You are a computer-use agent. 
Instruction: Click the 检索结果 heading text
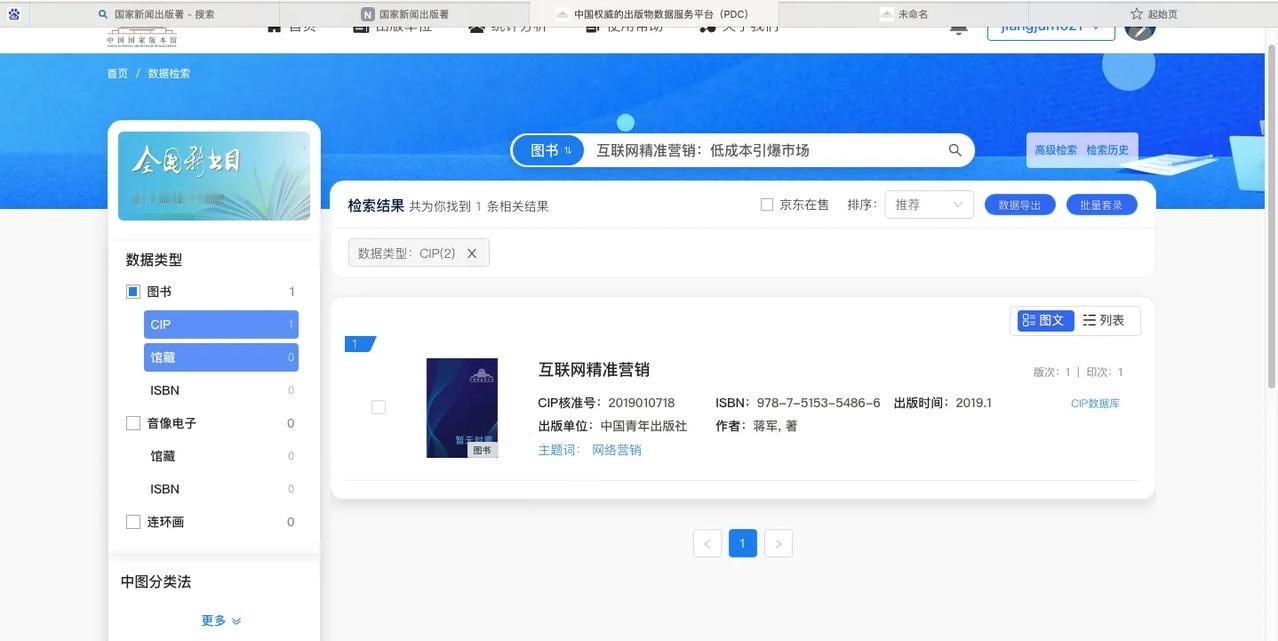pos(376,205)
